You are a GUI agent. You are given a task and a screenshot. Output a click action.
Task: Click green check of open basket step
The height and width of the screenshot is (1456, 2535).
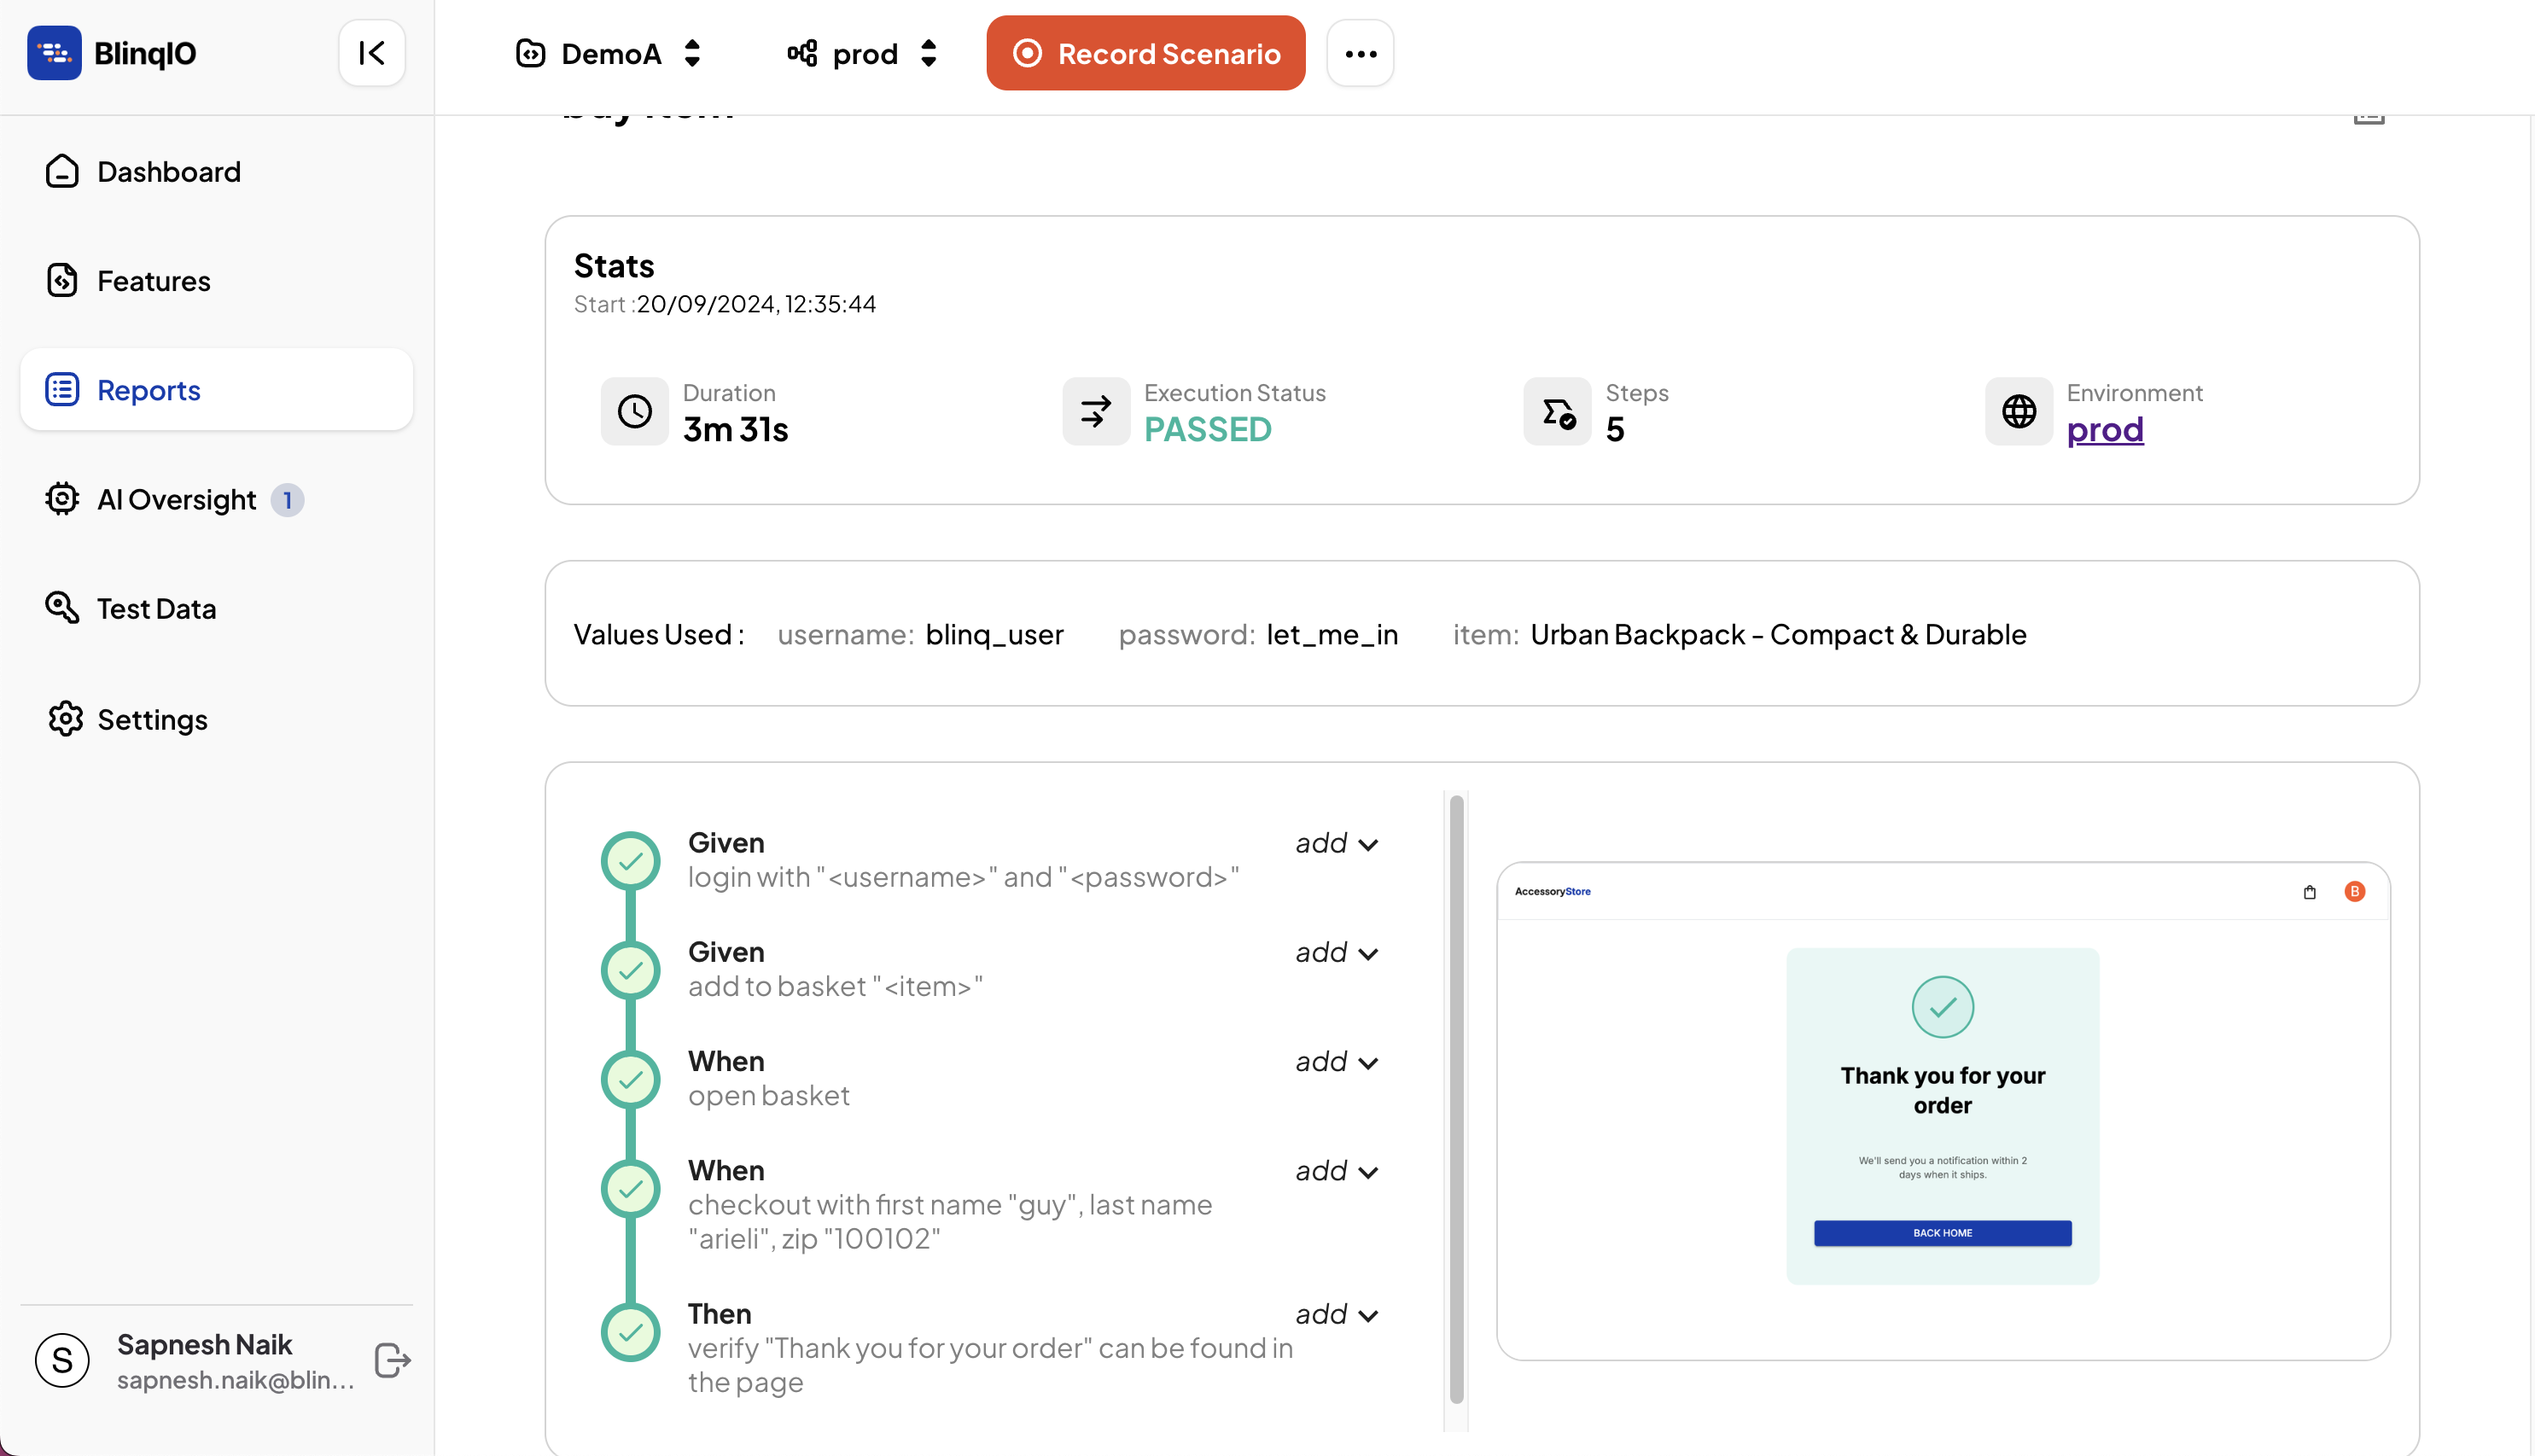coord(630,1079)
